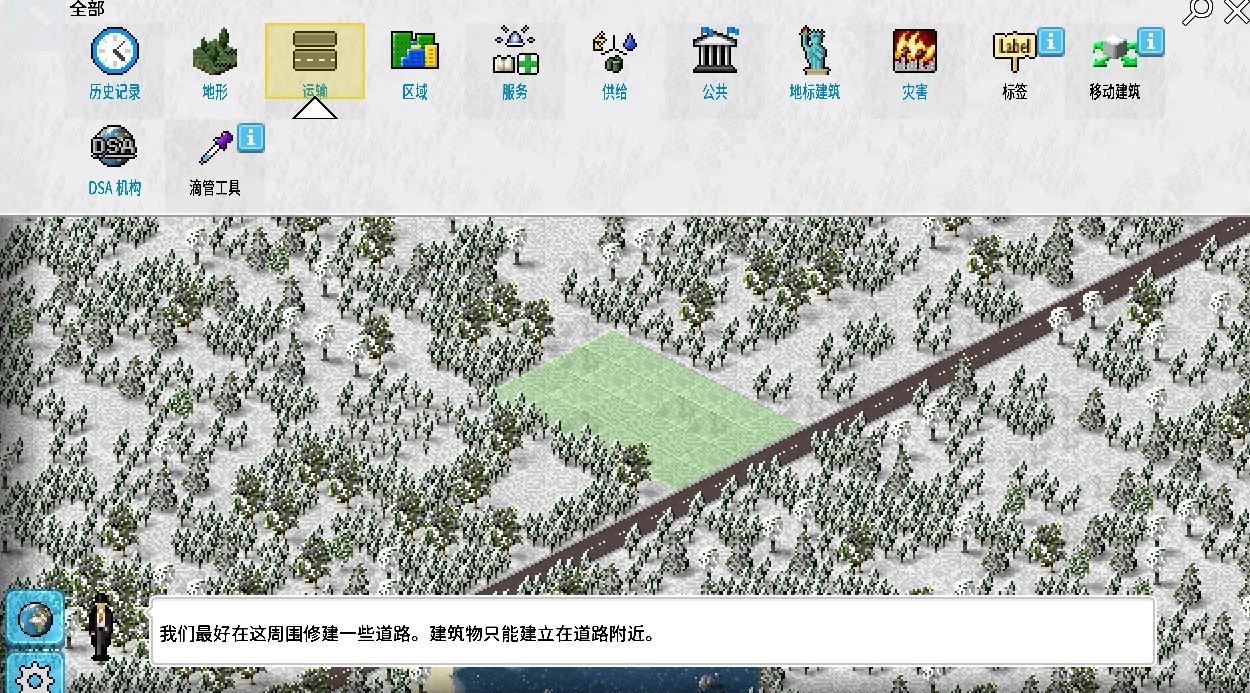Open the 历史记录 (History) clock icon
The image size is (1250, 693).
[x=114, y=53]
